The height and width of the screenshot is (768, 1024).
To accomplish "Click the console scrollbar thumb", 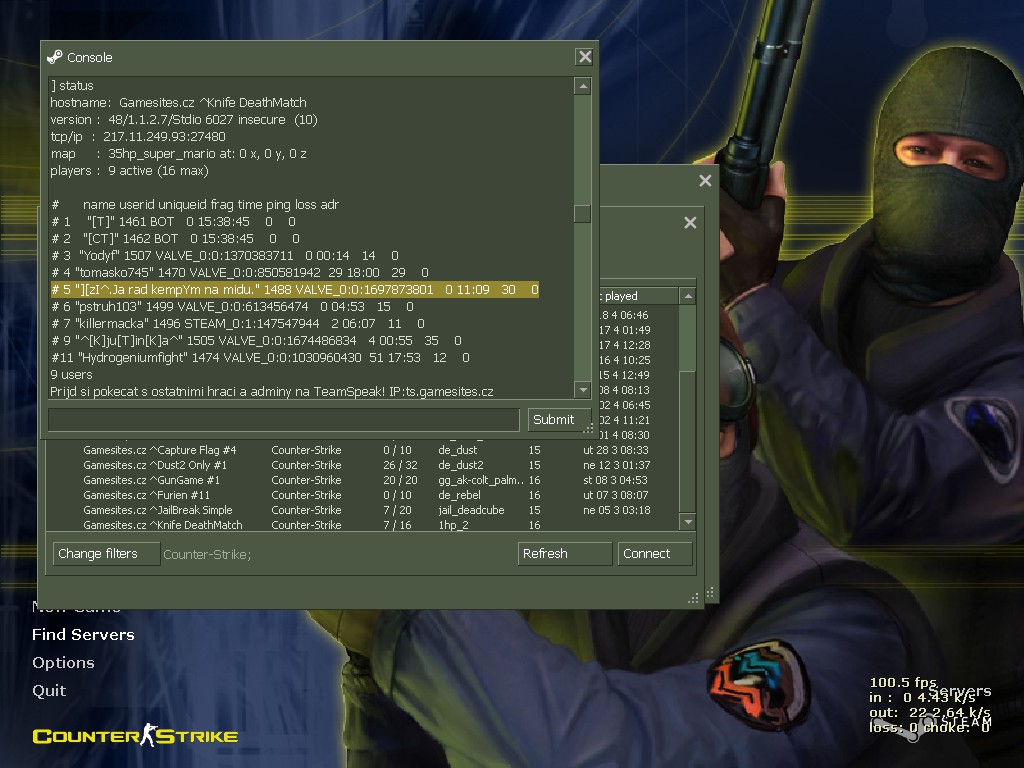I will (x=583, y=214).
